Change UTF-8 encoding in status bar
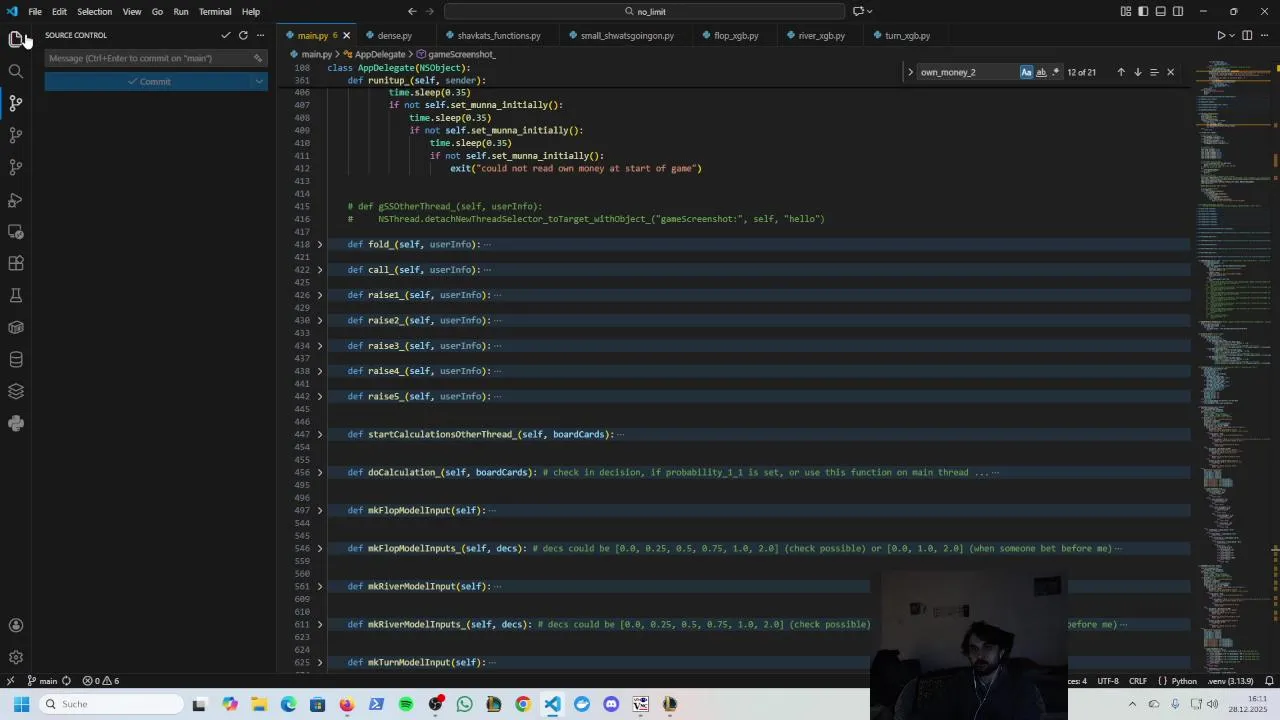The image size is (1280, 720). (x=1108, y=681)
